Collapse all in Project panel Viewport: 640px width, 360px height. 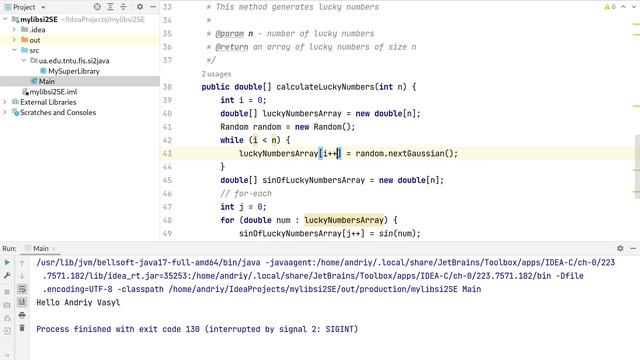click(123, 7)
